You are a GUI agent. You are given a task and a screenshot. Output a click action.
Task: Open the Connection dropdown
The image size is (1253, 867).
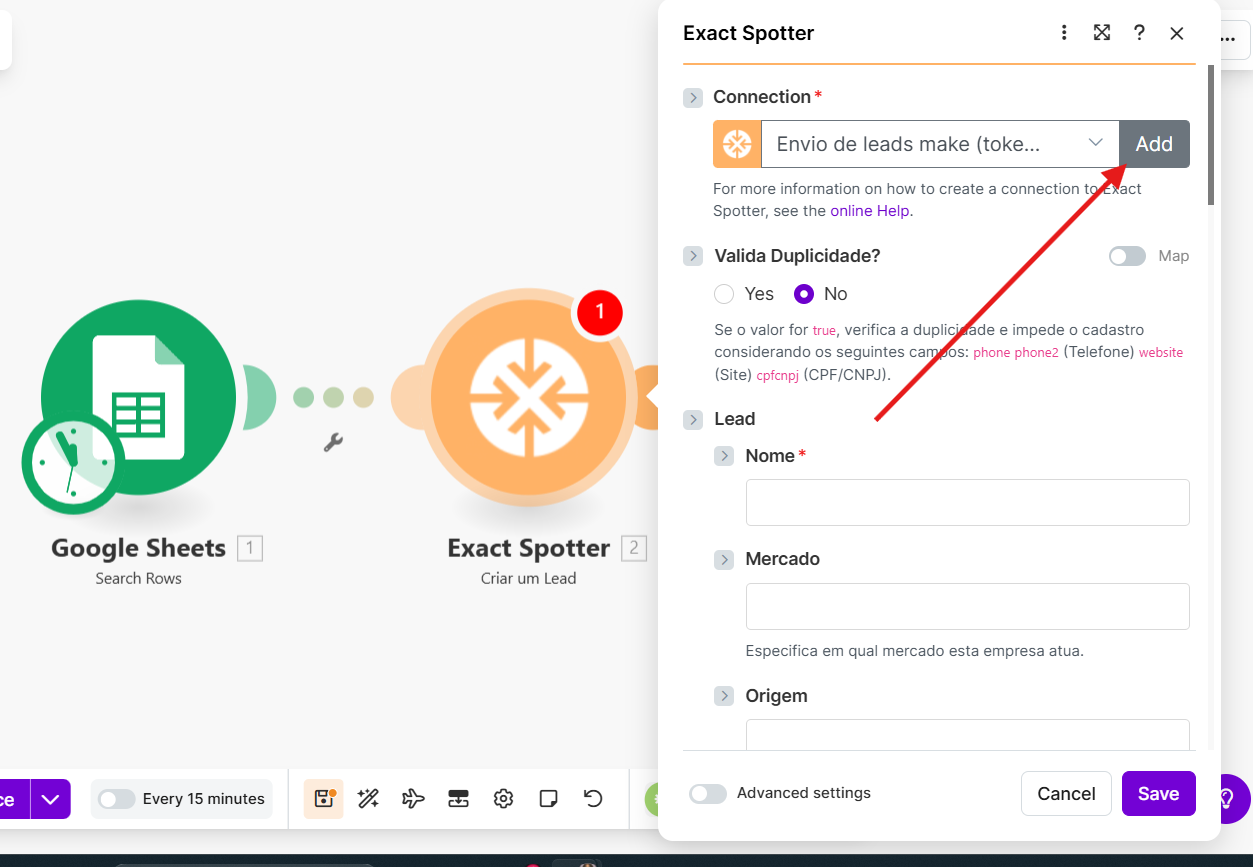940,144
